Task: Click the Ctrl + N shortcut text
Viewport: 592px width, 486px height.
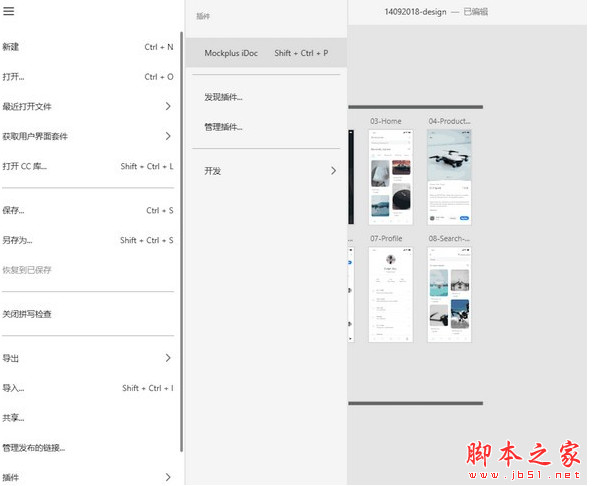Action: click(x=159, y=47)
